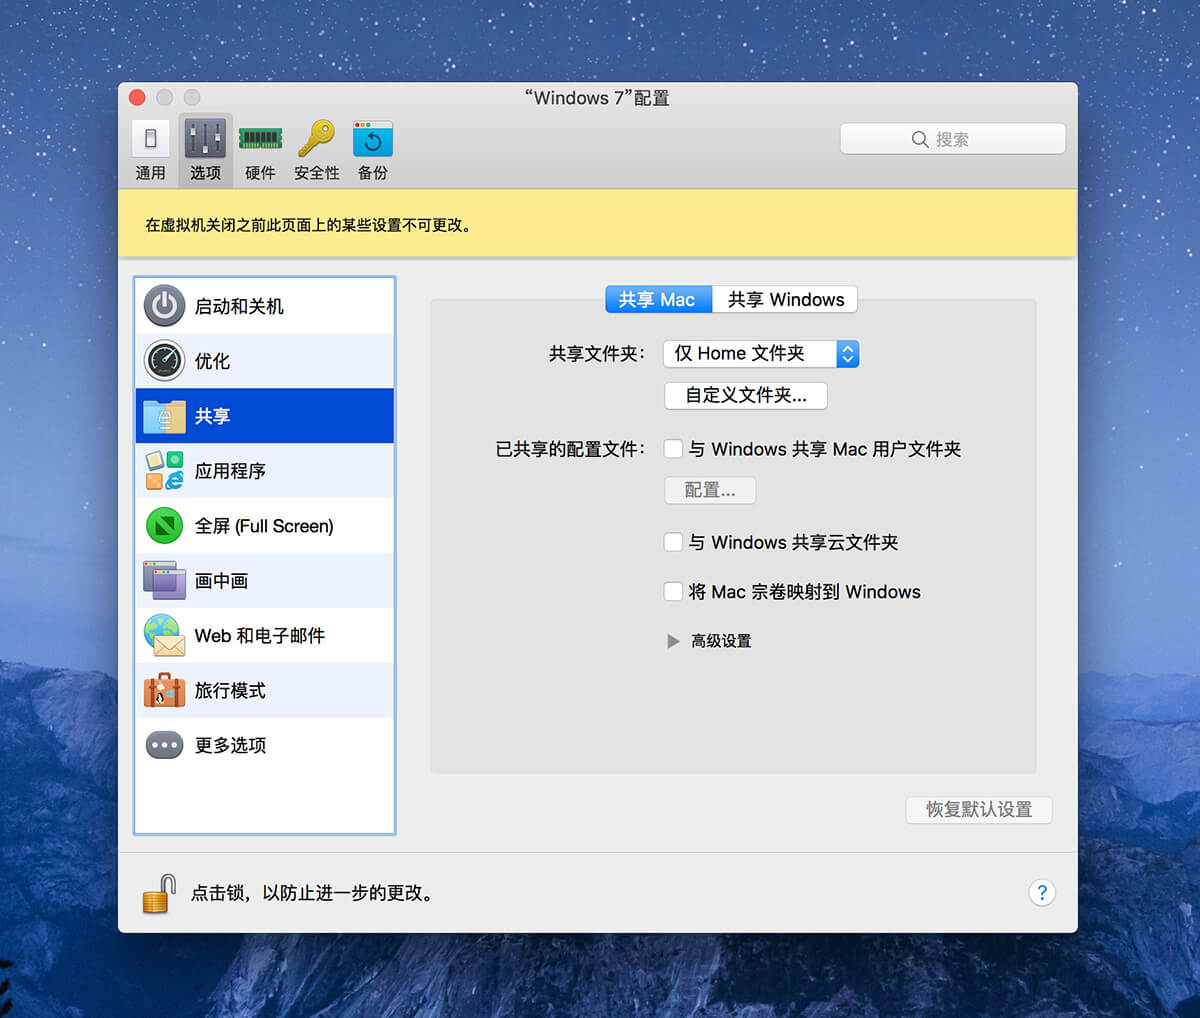Viewport: 1200px width, 1018px height.
Task: Select 优化 in the sidebar list
Action: (265, 361)
